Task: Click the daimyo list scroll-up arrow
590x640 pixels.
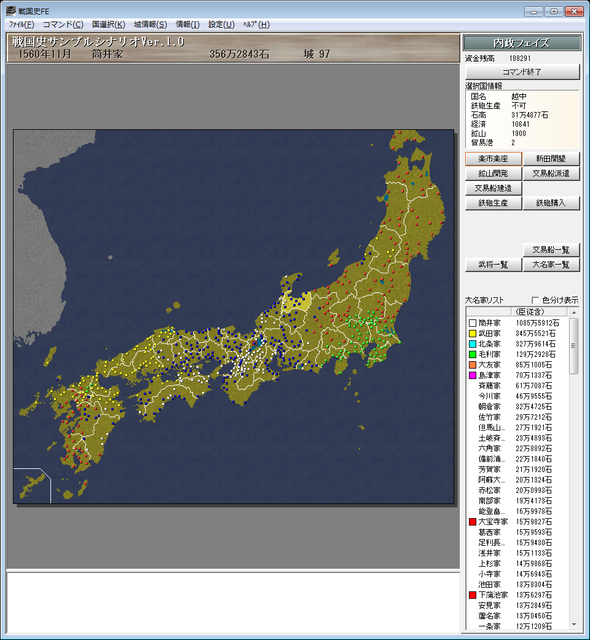Action: [x=574, y=312]
